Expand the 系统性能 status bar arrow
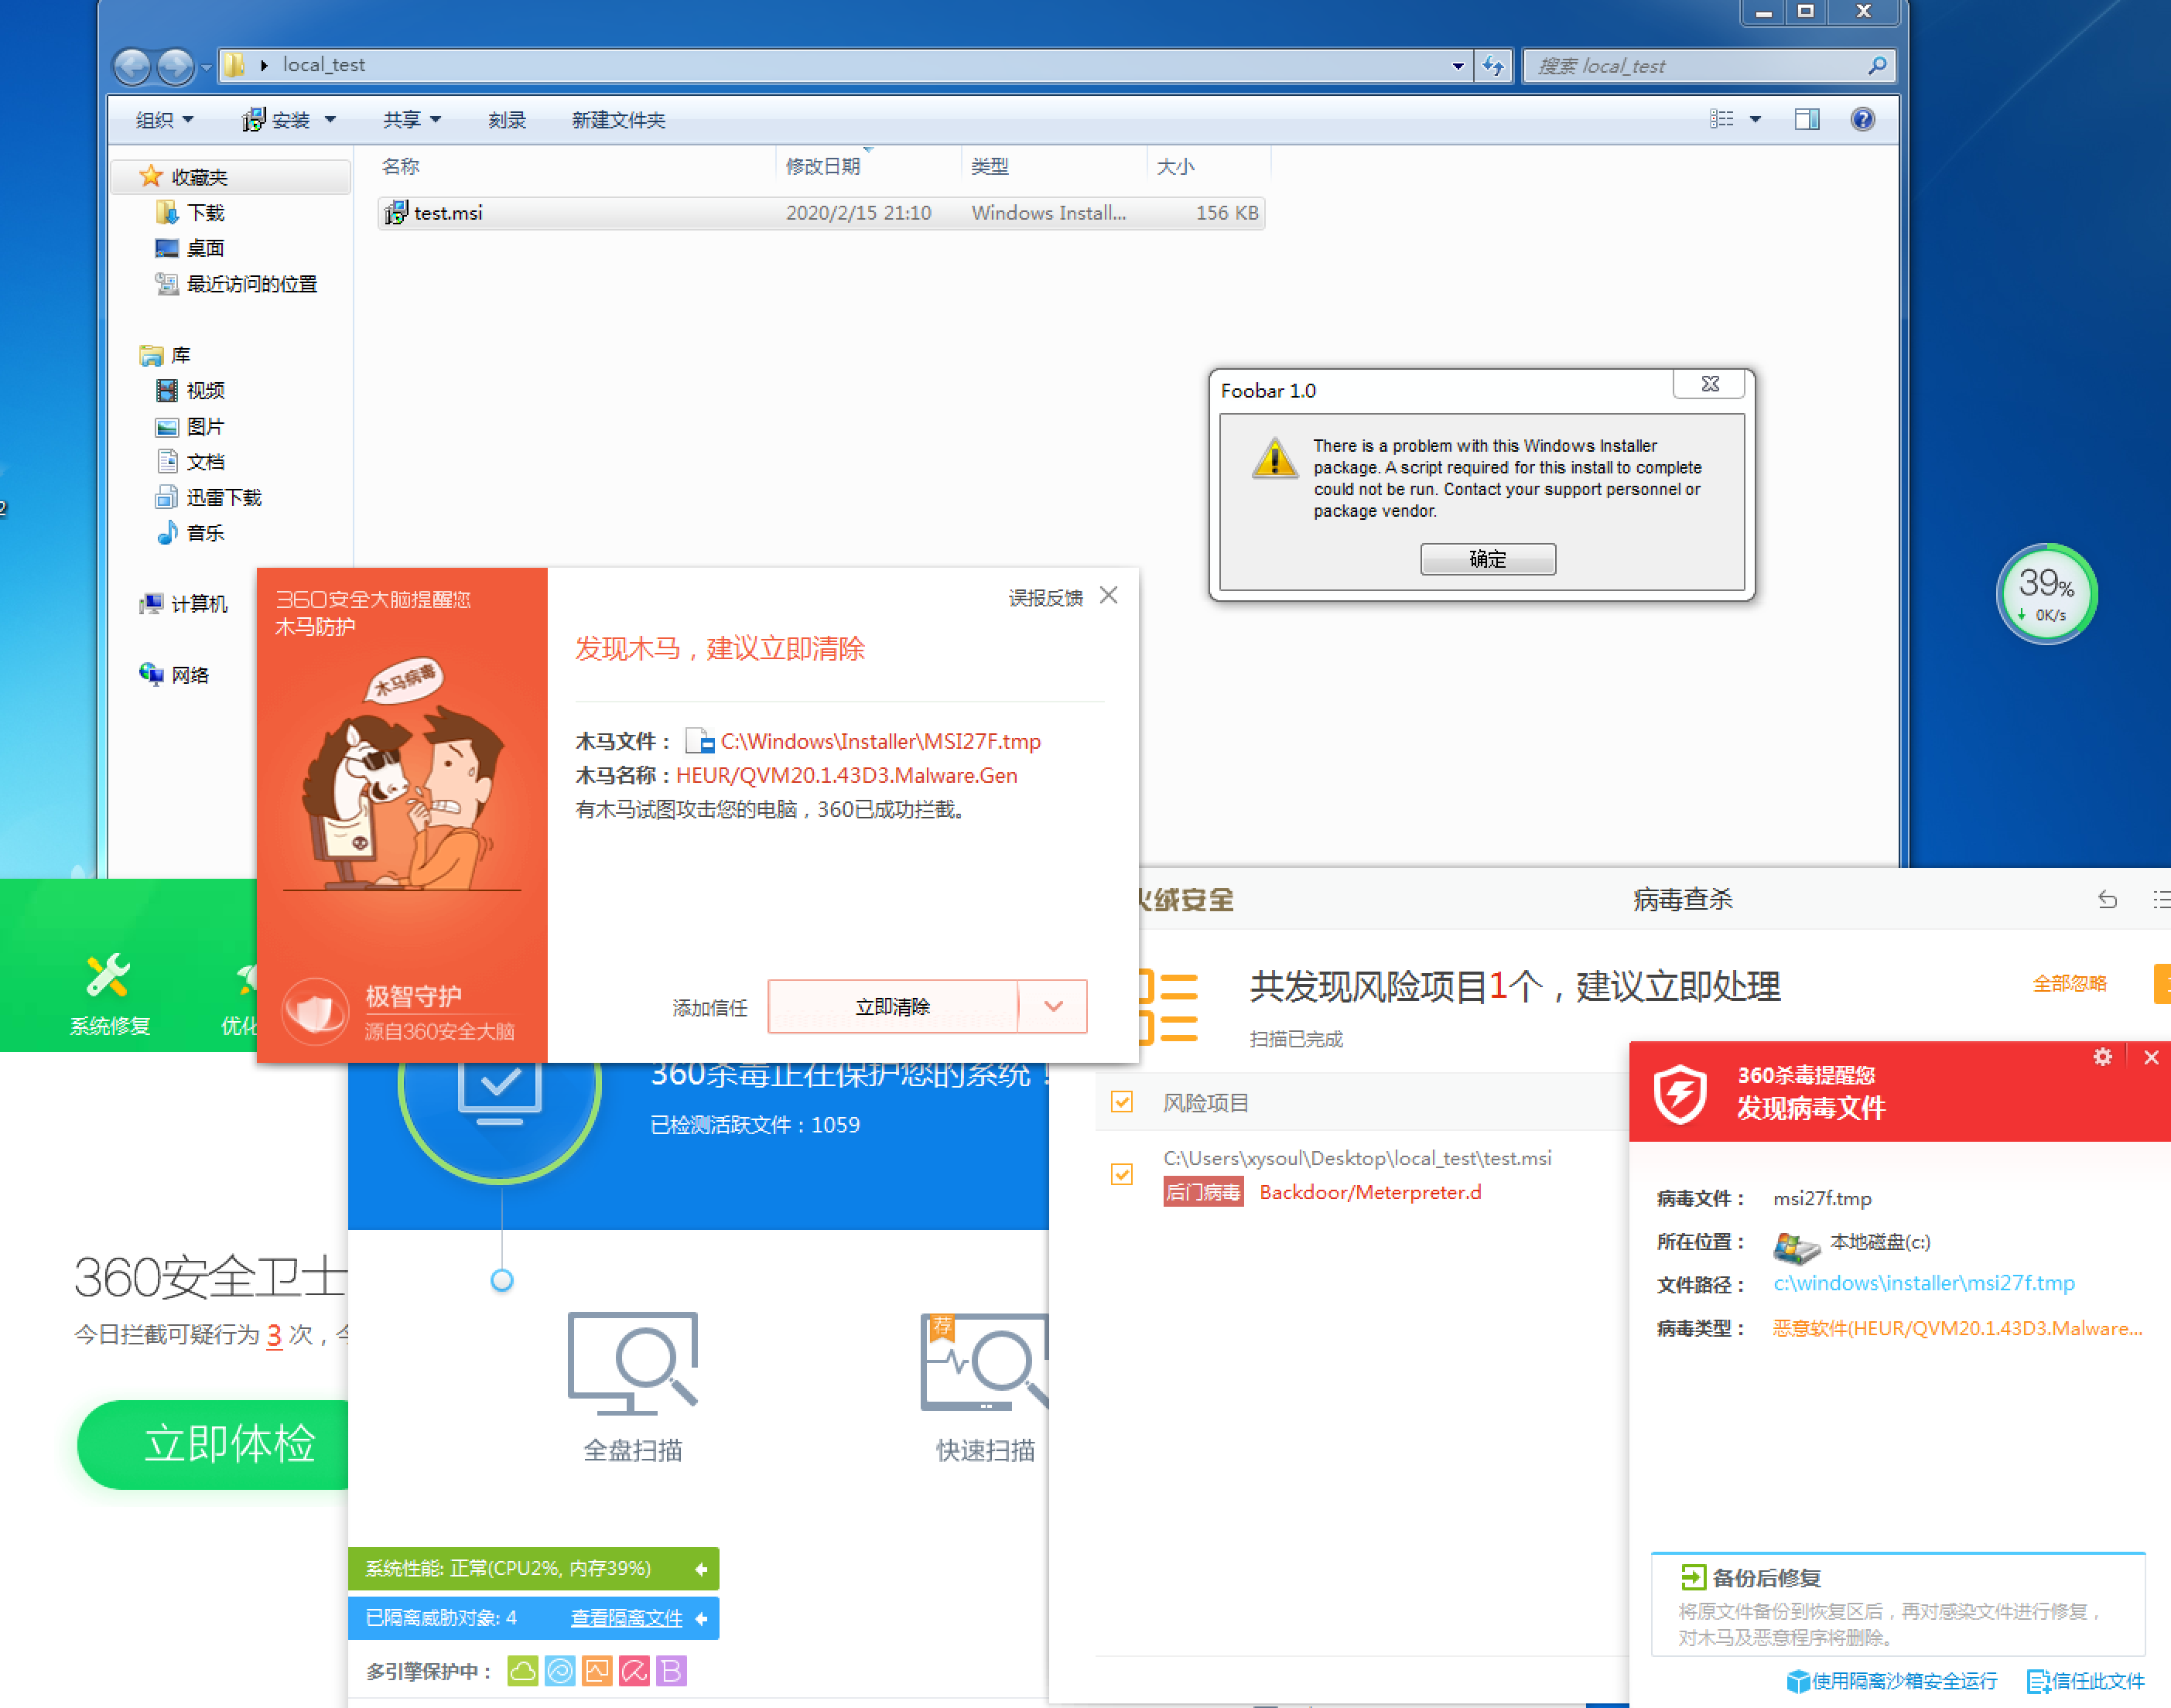Viewport: 2171px width, 1708px height. click(701, 1569)
